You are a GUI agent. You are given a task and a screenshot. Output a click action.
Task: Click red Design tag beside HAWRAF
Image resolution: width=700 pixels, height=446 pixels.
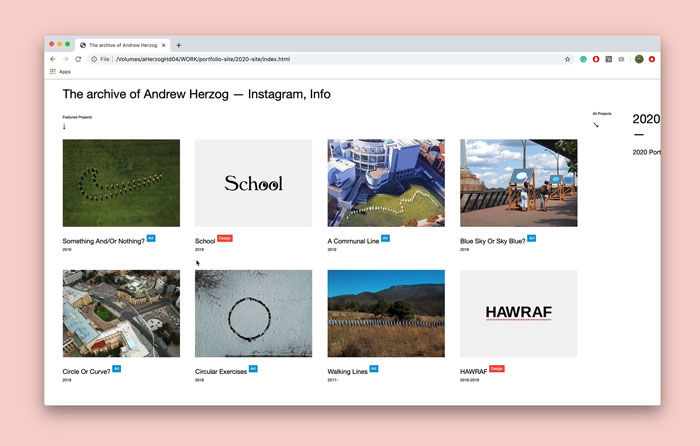point(497,369)
